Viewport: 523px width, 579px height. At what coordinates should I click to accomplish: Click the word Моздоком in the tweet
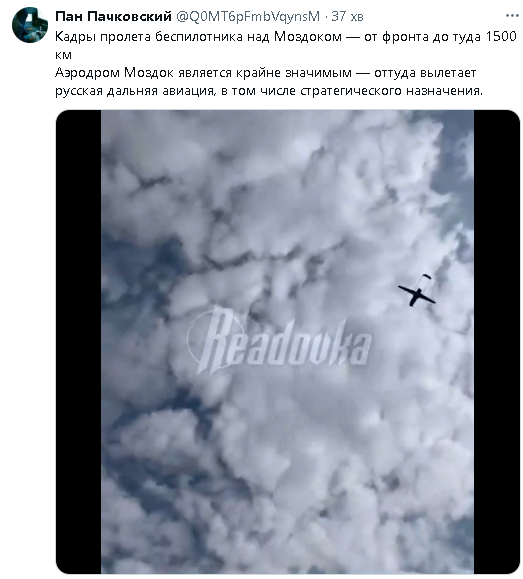click(x=308, y=37)
